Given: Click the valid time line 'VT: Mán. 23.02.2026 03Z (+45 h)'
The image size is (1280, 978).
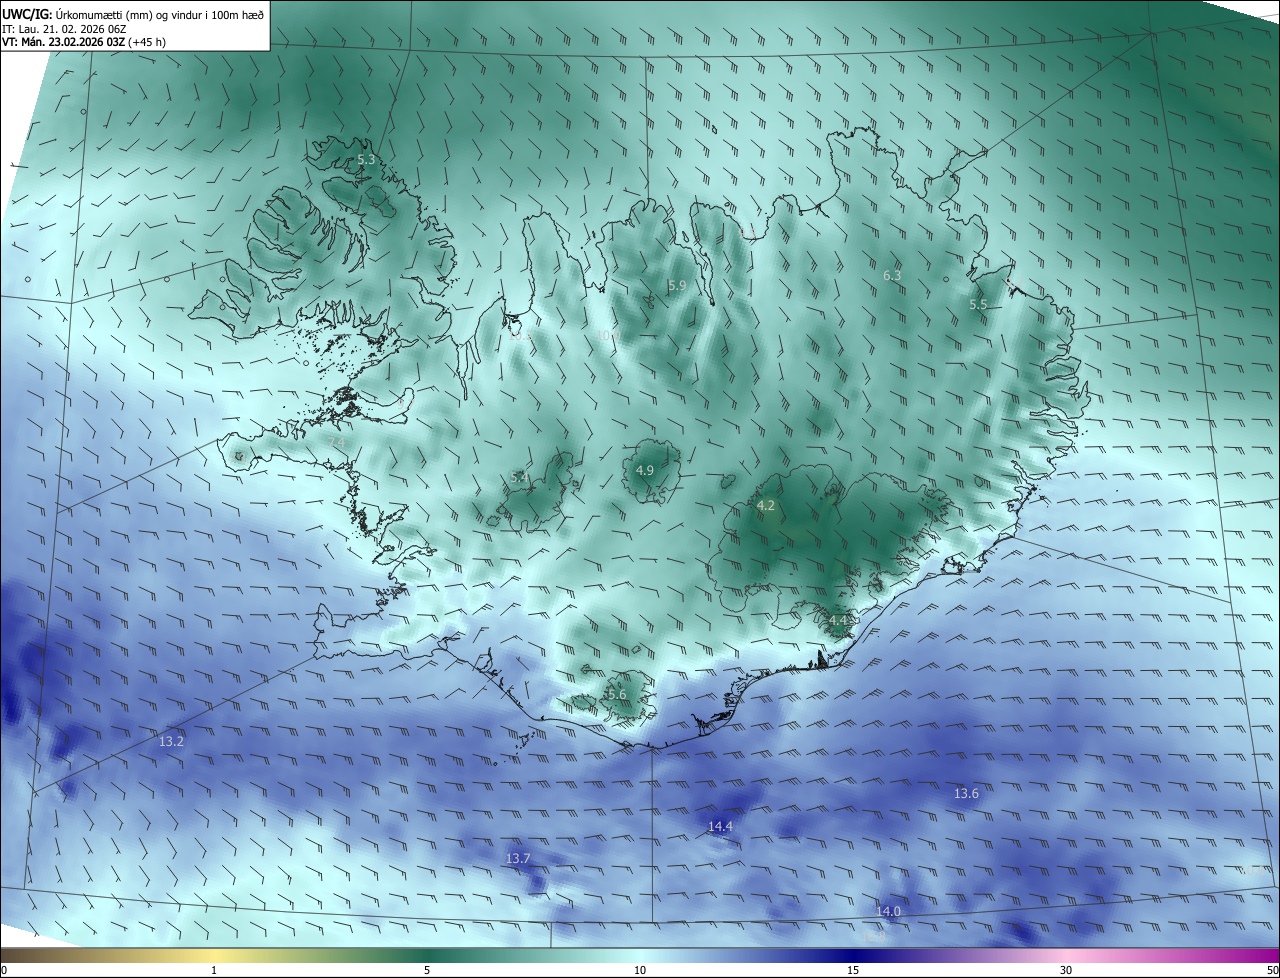Looking at the screenshot, I should 83,42.
